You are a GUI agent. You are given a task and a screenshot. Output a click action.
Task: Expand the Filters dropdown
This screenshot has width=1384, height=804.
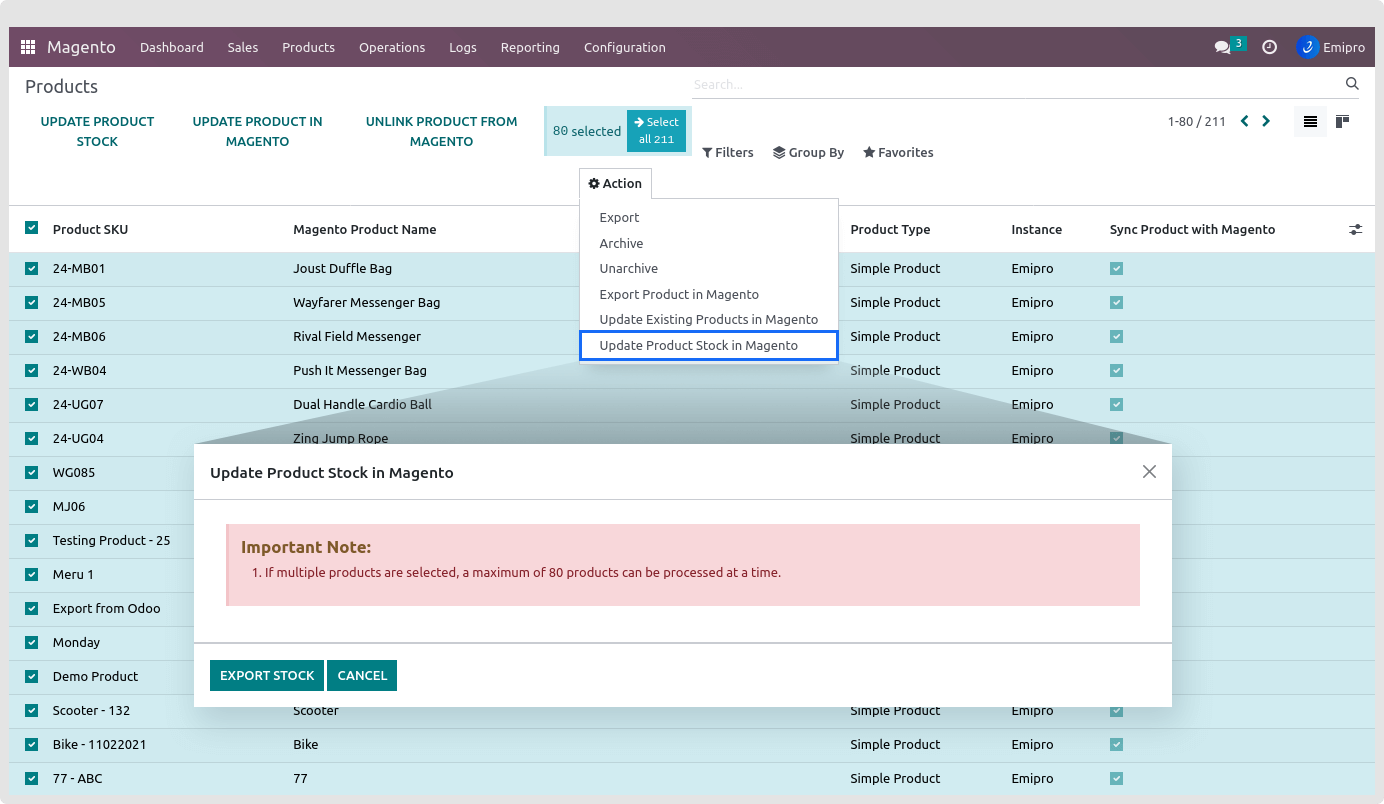[x=727, y=153]
